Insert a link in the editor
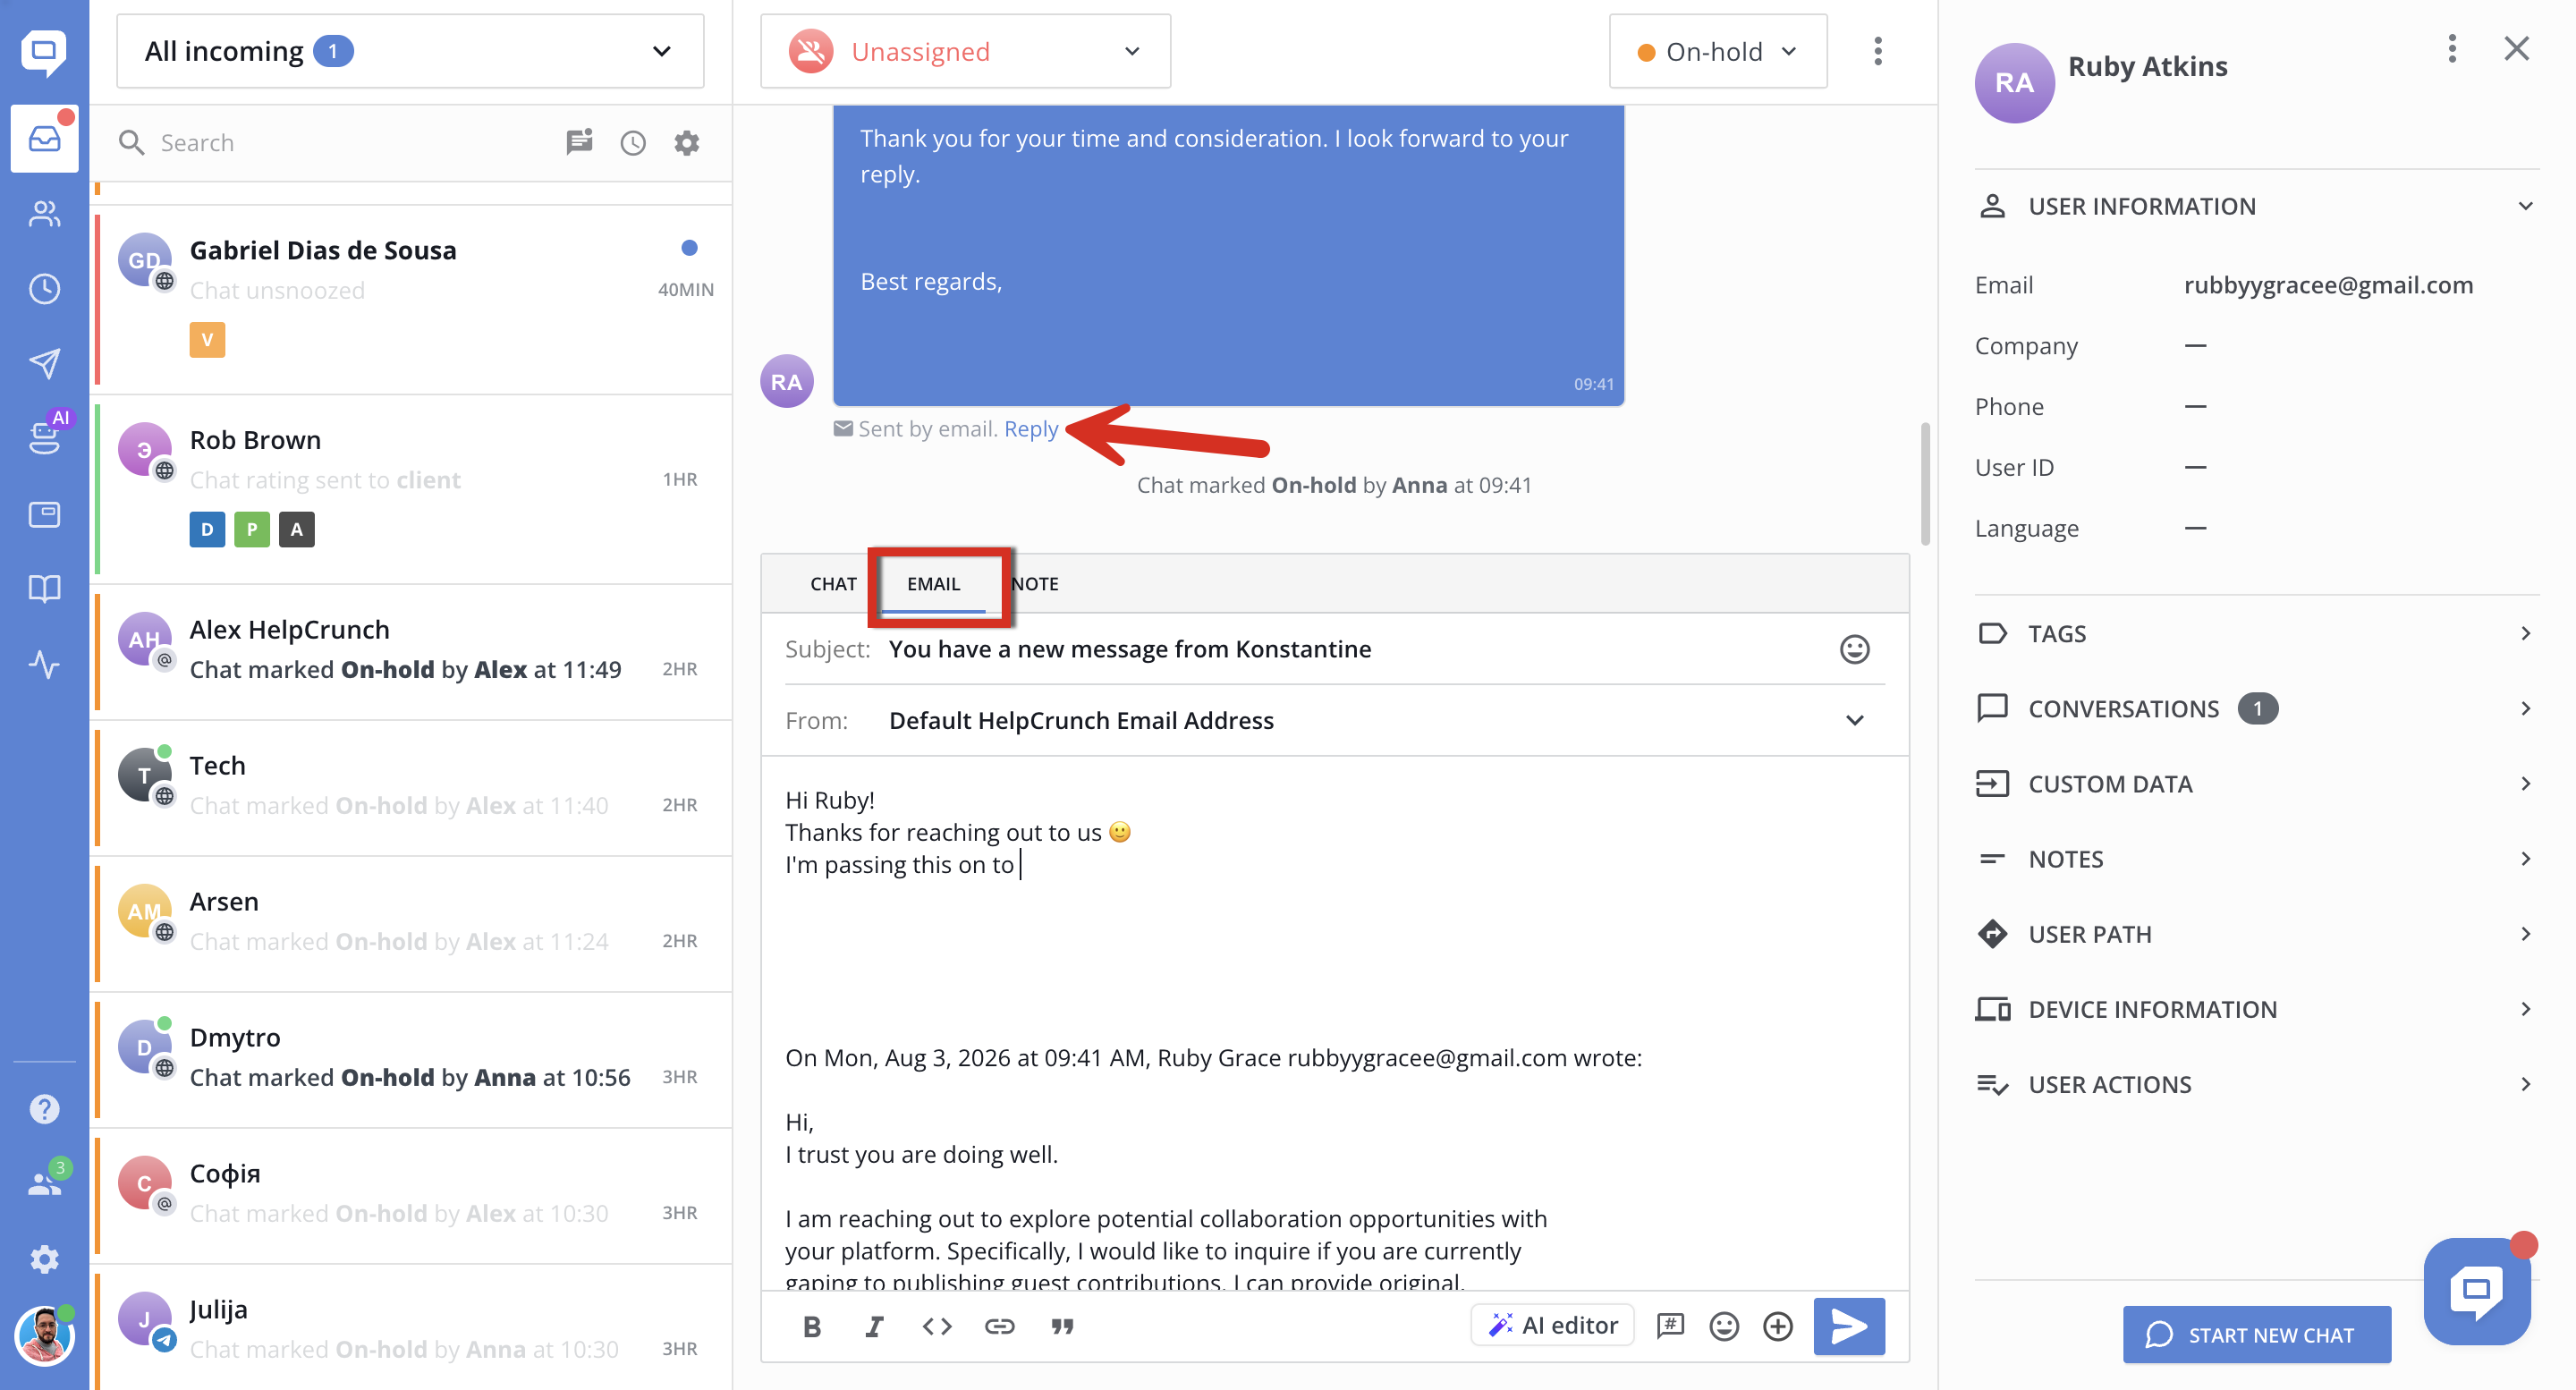This screenshot has width=2576, height=1390. coord(999,1326)
